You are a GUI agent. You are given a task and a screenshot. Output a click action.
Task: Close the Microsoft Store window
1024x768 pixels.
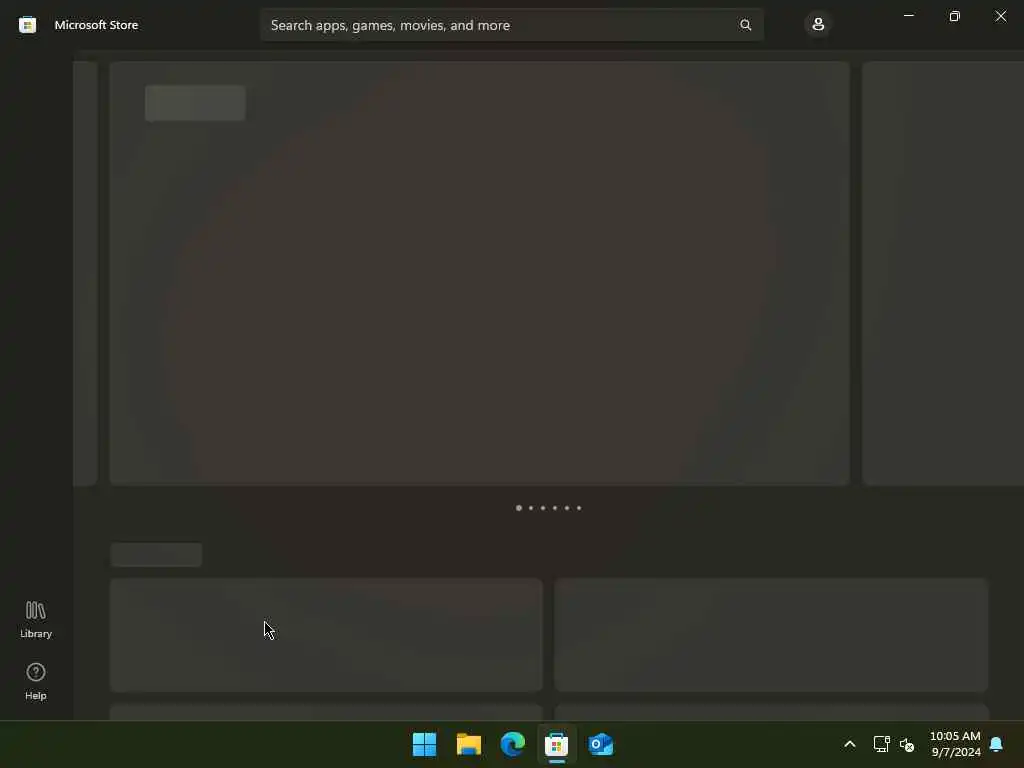1000,16
